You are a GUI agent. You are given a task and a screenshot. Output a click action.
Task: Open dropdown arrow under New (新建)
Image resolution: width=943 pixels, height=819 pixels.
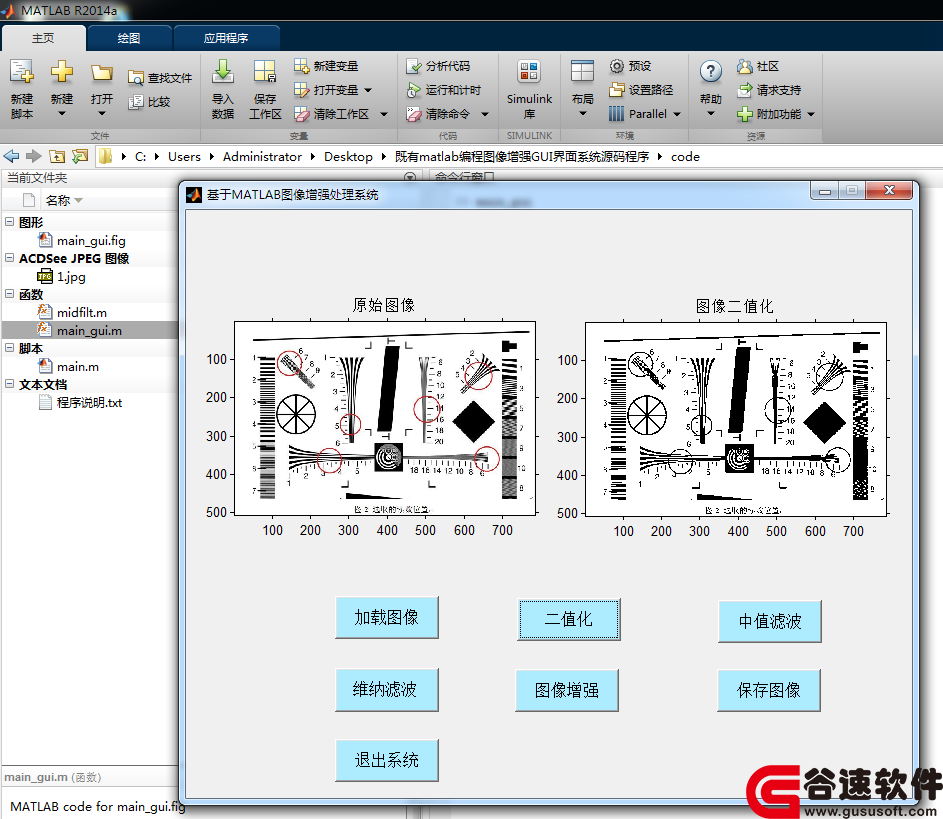[x=61, y=113]
